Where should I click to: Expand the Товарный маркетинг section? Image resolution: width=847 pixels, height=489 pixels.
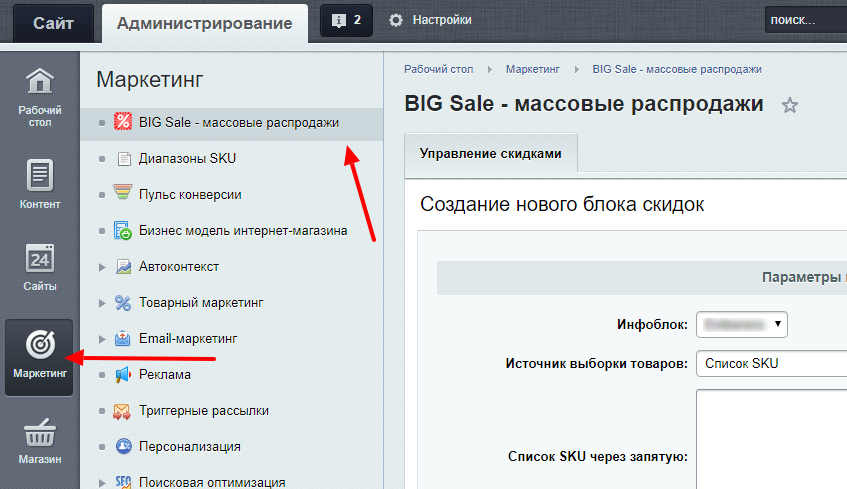click(x=102, y=303)
